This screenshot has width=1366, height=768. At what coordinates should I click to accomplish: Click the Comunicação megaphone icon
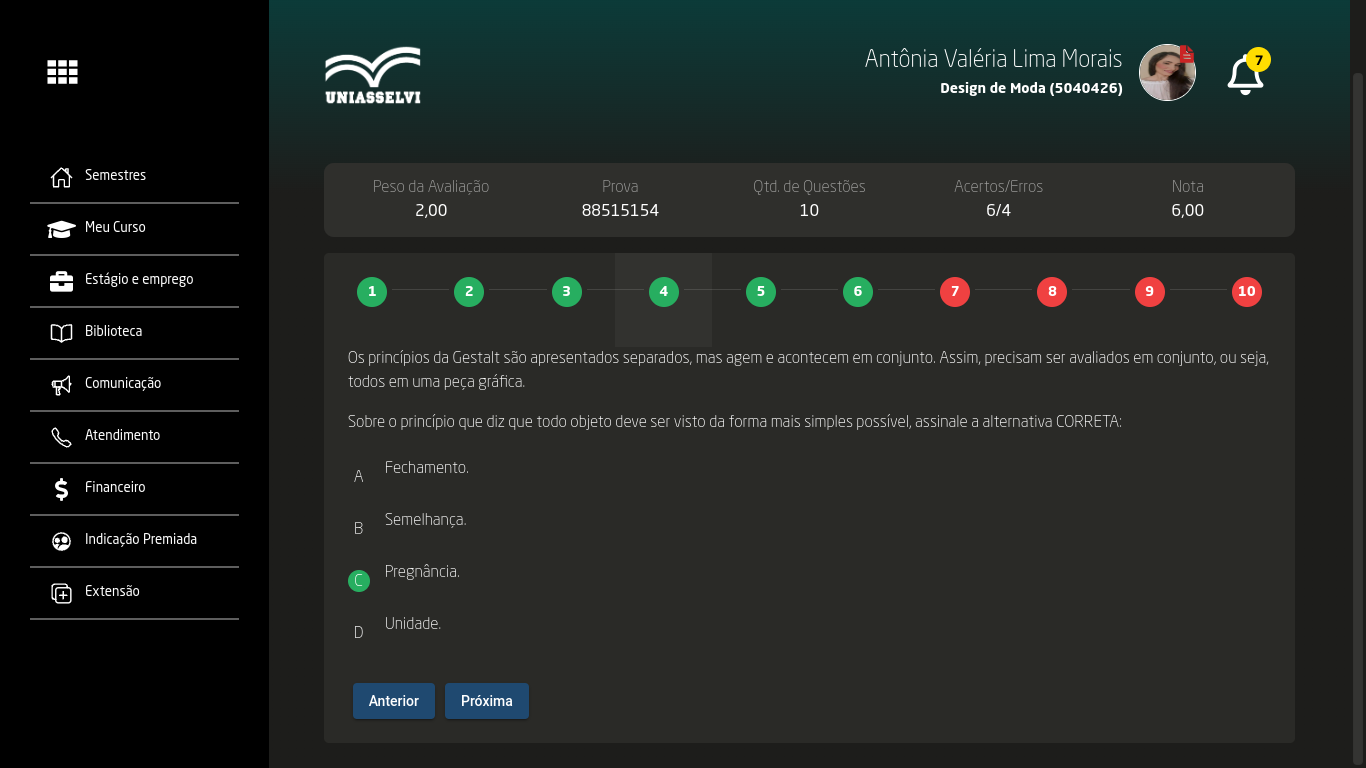[61, 385]
